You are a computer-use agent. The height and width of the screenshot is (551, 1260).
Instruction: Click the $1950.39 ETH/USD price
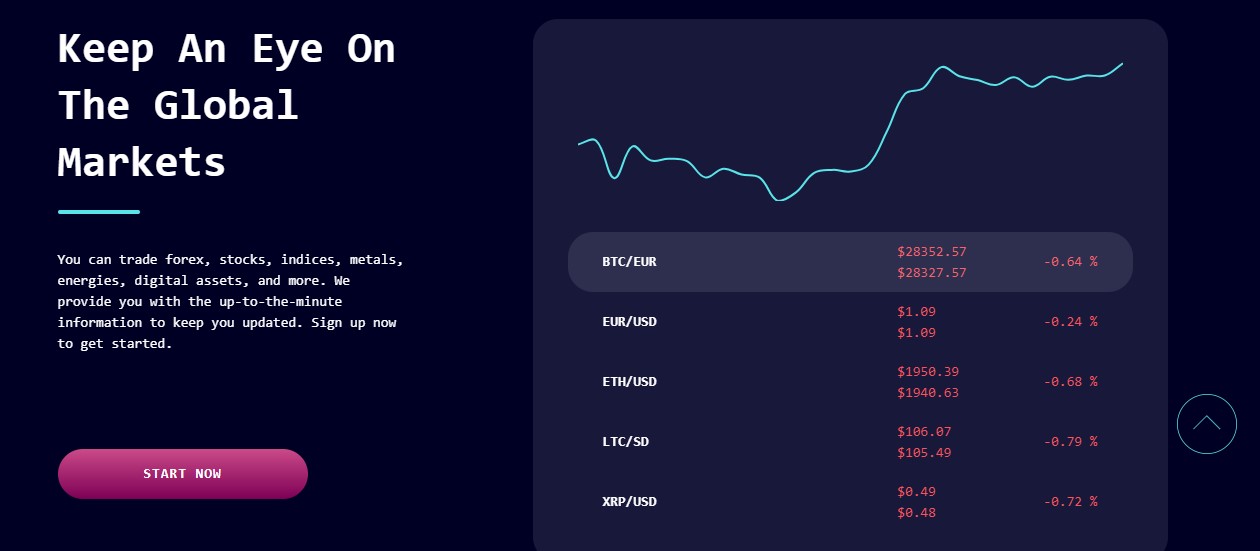pos(928,372)
